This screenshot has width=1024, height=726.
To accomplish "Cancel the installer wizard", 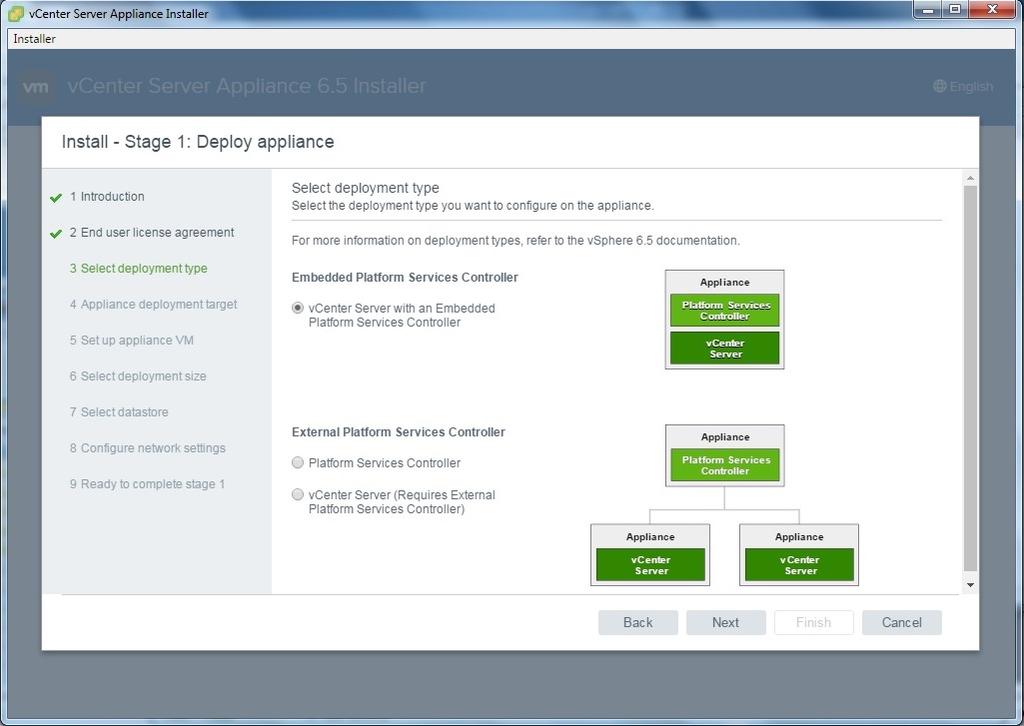I will coord(902,622).
